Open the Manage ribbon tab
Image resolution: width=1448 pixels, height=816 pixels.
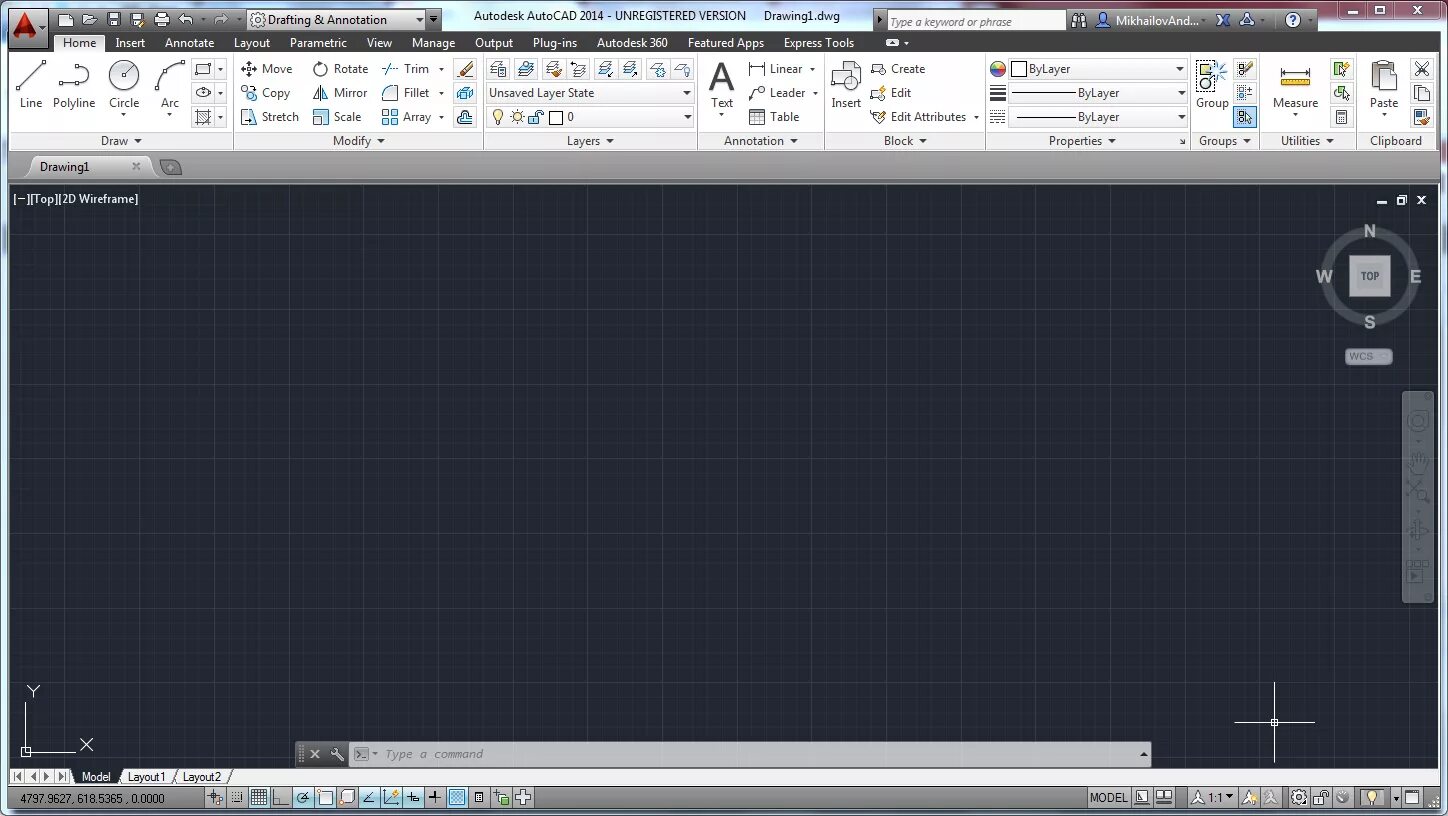click(433, 43)
